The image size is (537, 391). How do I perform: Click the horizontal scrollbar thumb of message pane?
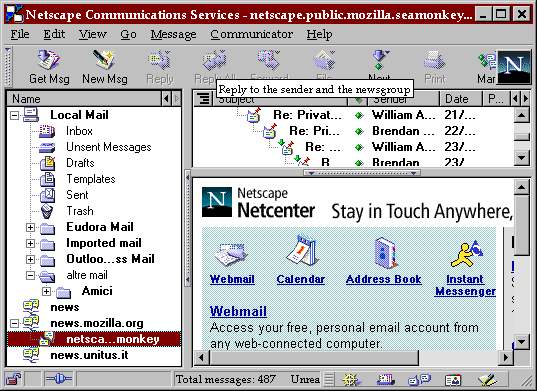[314, 358]
